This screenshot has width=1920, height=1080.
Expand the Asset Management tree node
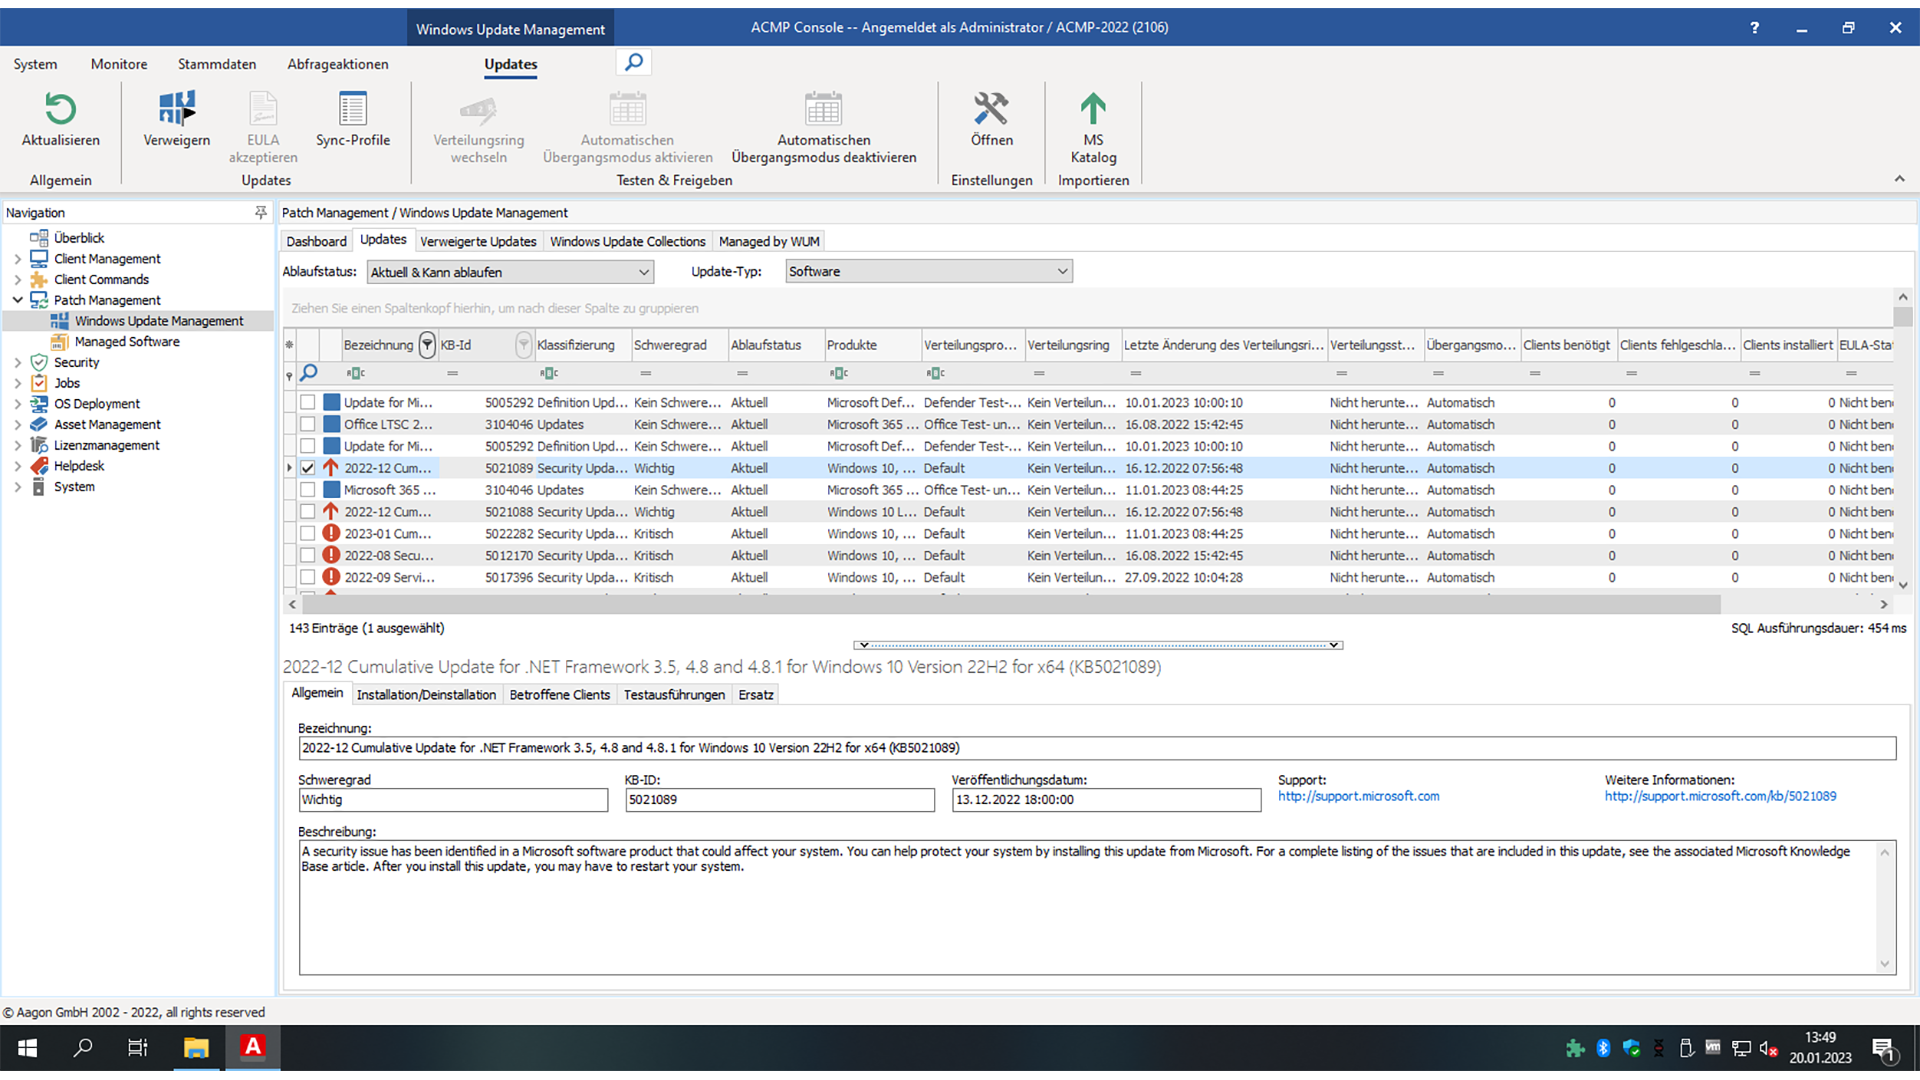(17, 425)
